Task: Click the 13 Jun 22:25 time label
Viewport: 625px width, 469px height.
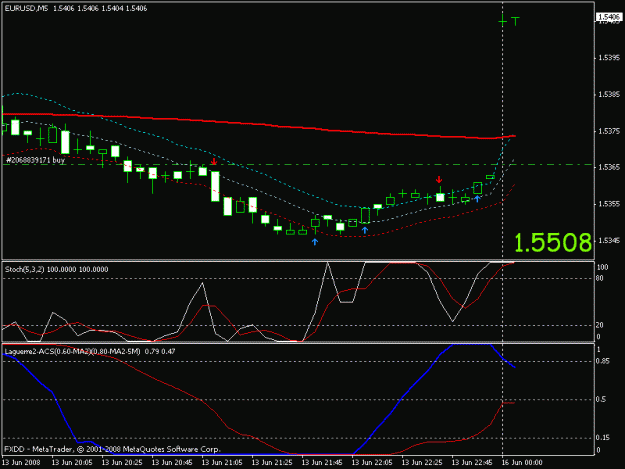Action: [422, 463]
